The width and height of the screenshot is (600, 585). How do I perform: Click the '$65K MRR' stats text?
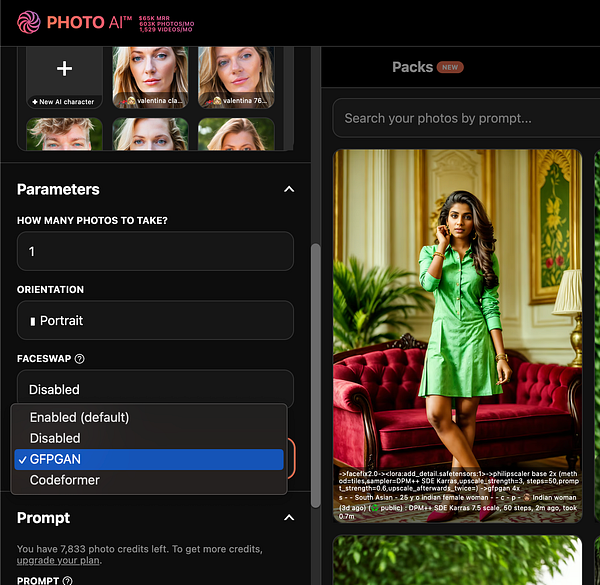click(154, 18)
